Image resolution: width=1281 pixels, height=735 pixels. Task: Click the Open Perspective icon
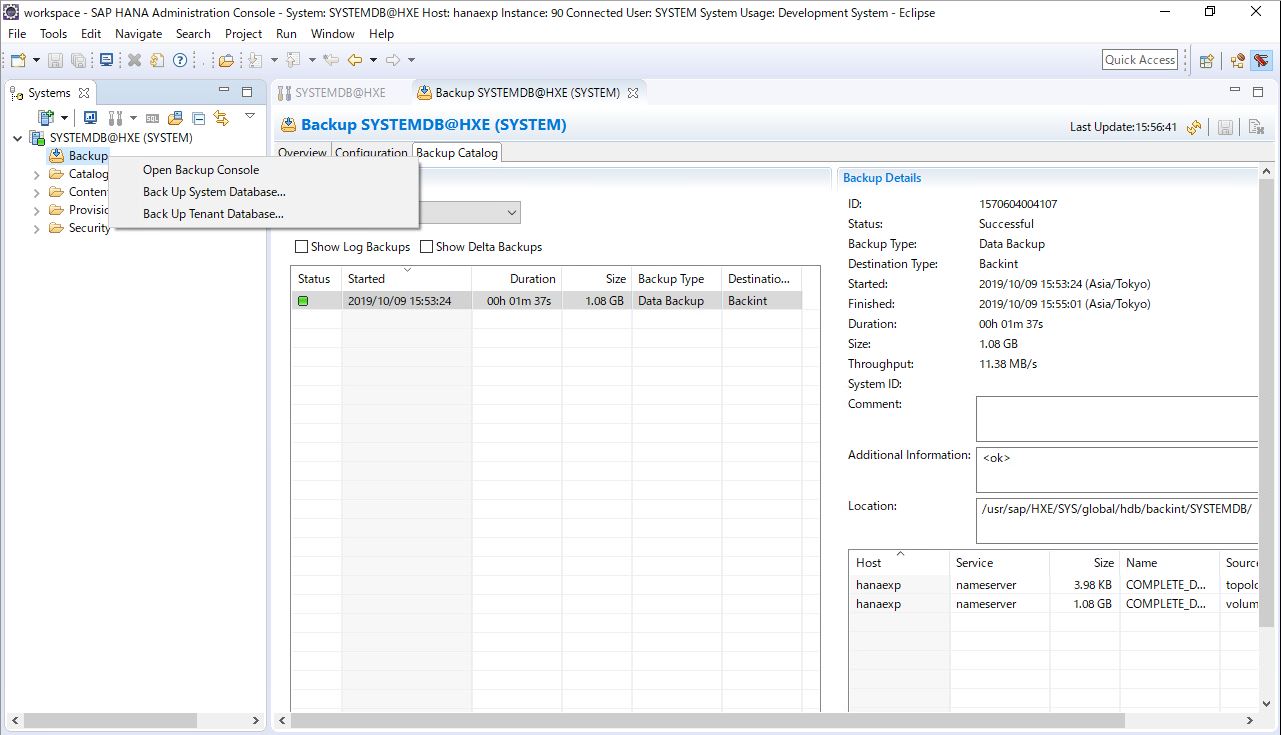[1206, 60]
